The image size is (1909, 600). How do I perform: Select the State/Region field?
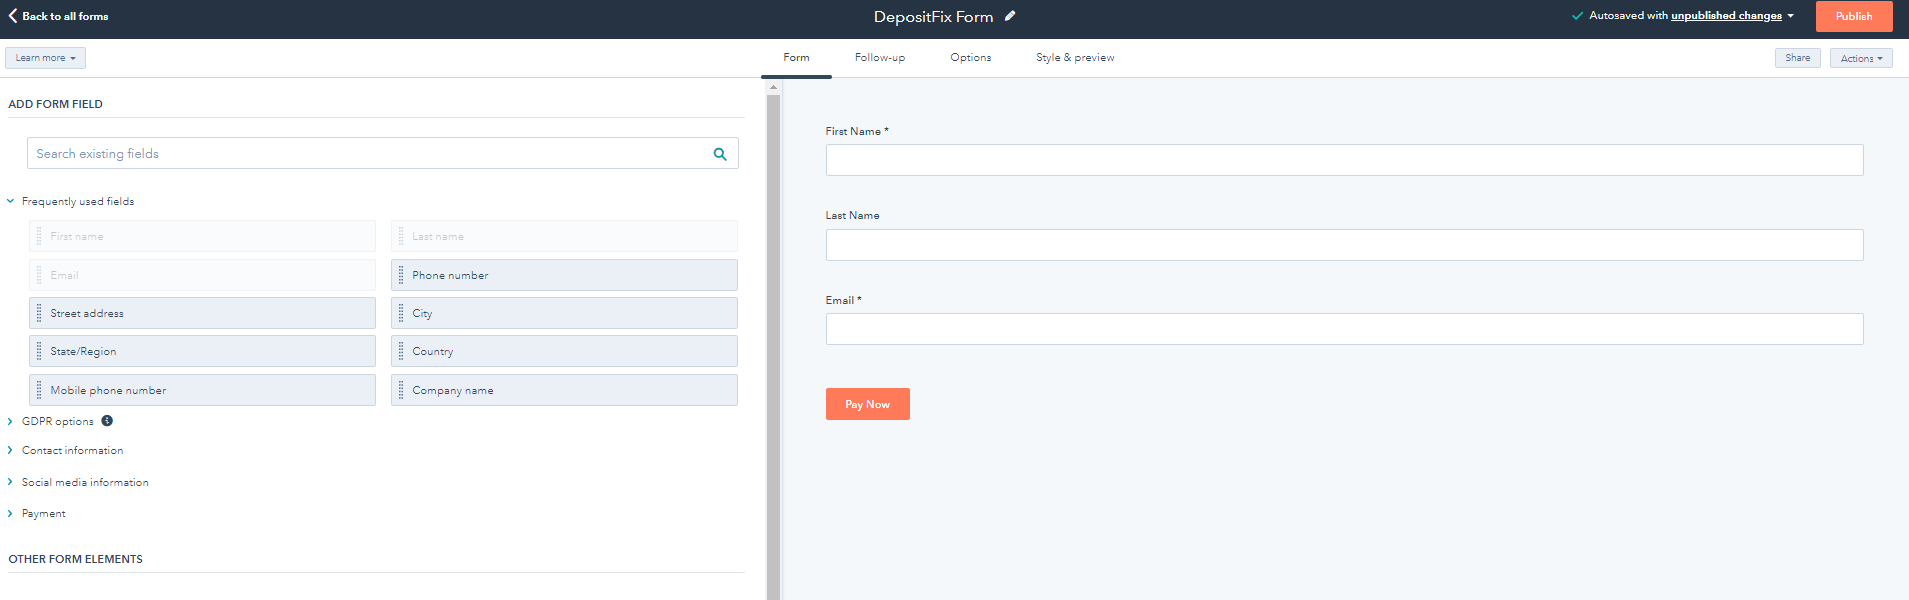click(x=202, y=351)
